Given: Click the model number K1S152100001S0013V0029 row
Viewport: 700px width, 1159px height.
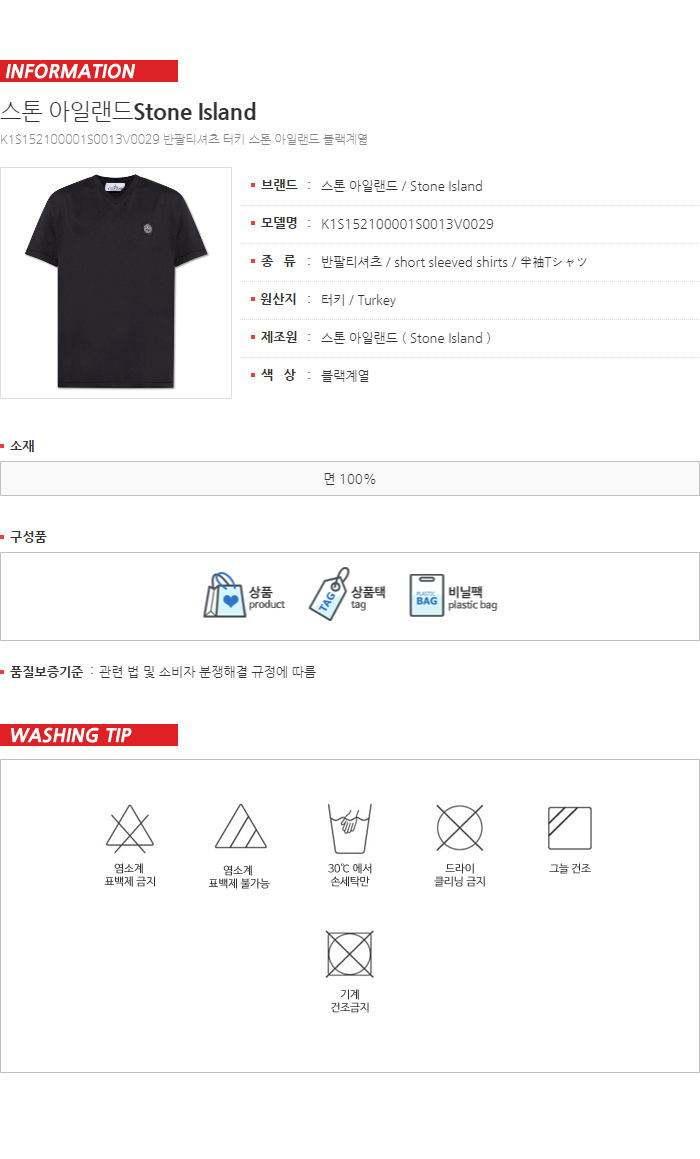Looking at the screenshot, I should (x=469, y=224).
